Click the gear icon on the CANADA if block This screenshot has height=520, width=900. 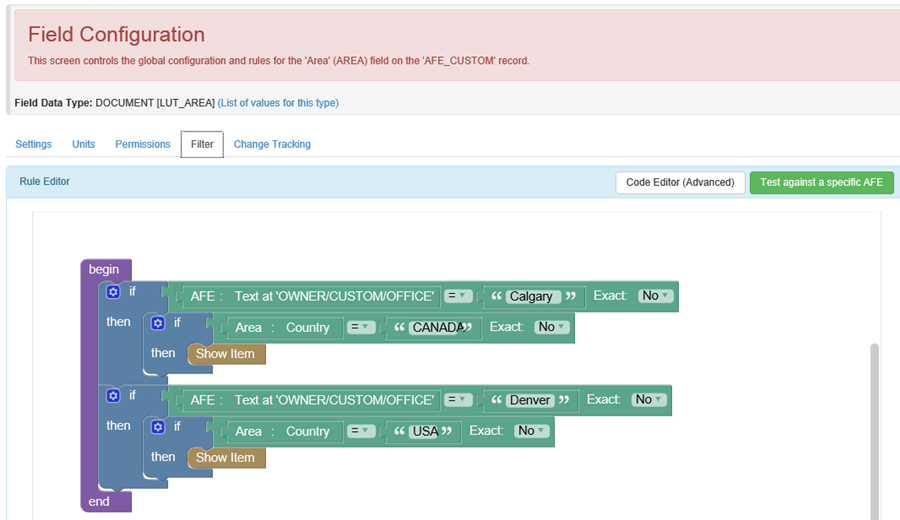pos(157,323)
